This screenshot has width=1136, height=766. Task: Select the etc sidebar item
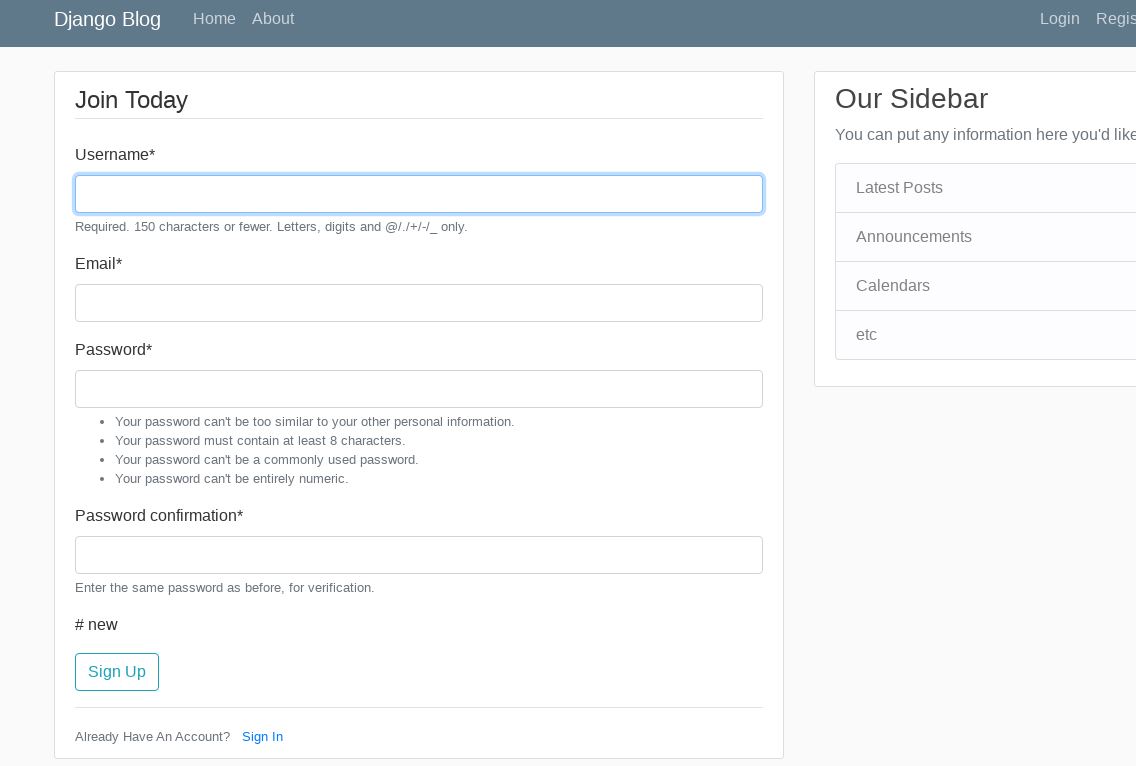866,335
